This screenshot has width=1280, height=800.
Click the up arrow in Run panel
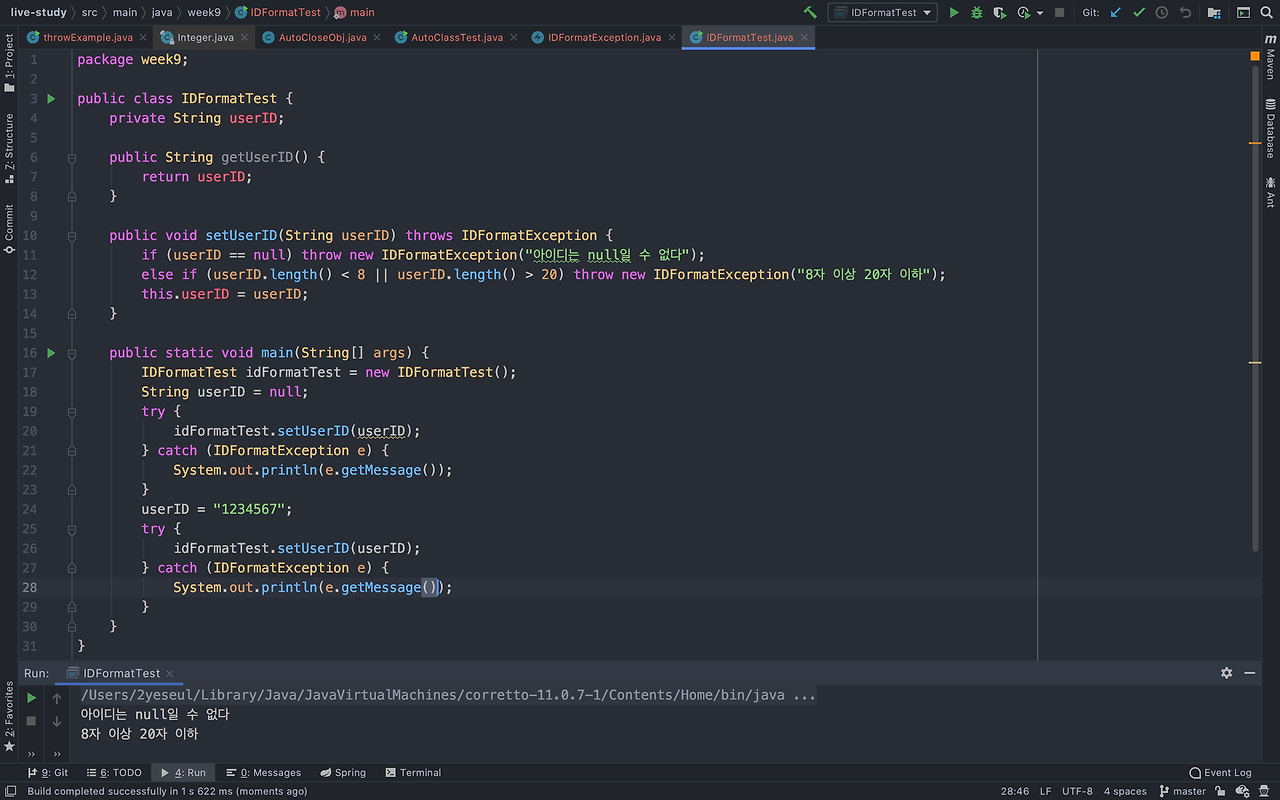(57, 698)
